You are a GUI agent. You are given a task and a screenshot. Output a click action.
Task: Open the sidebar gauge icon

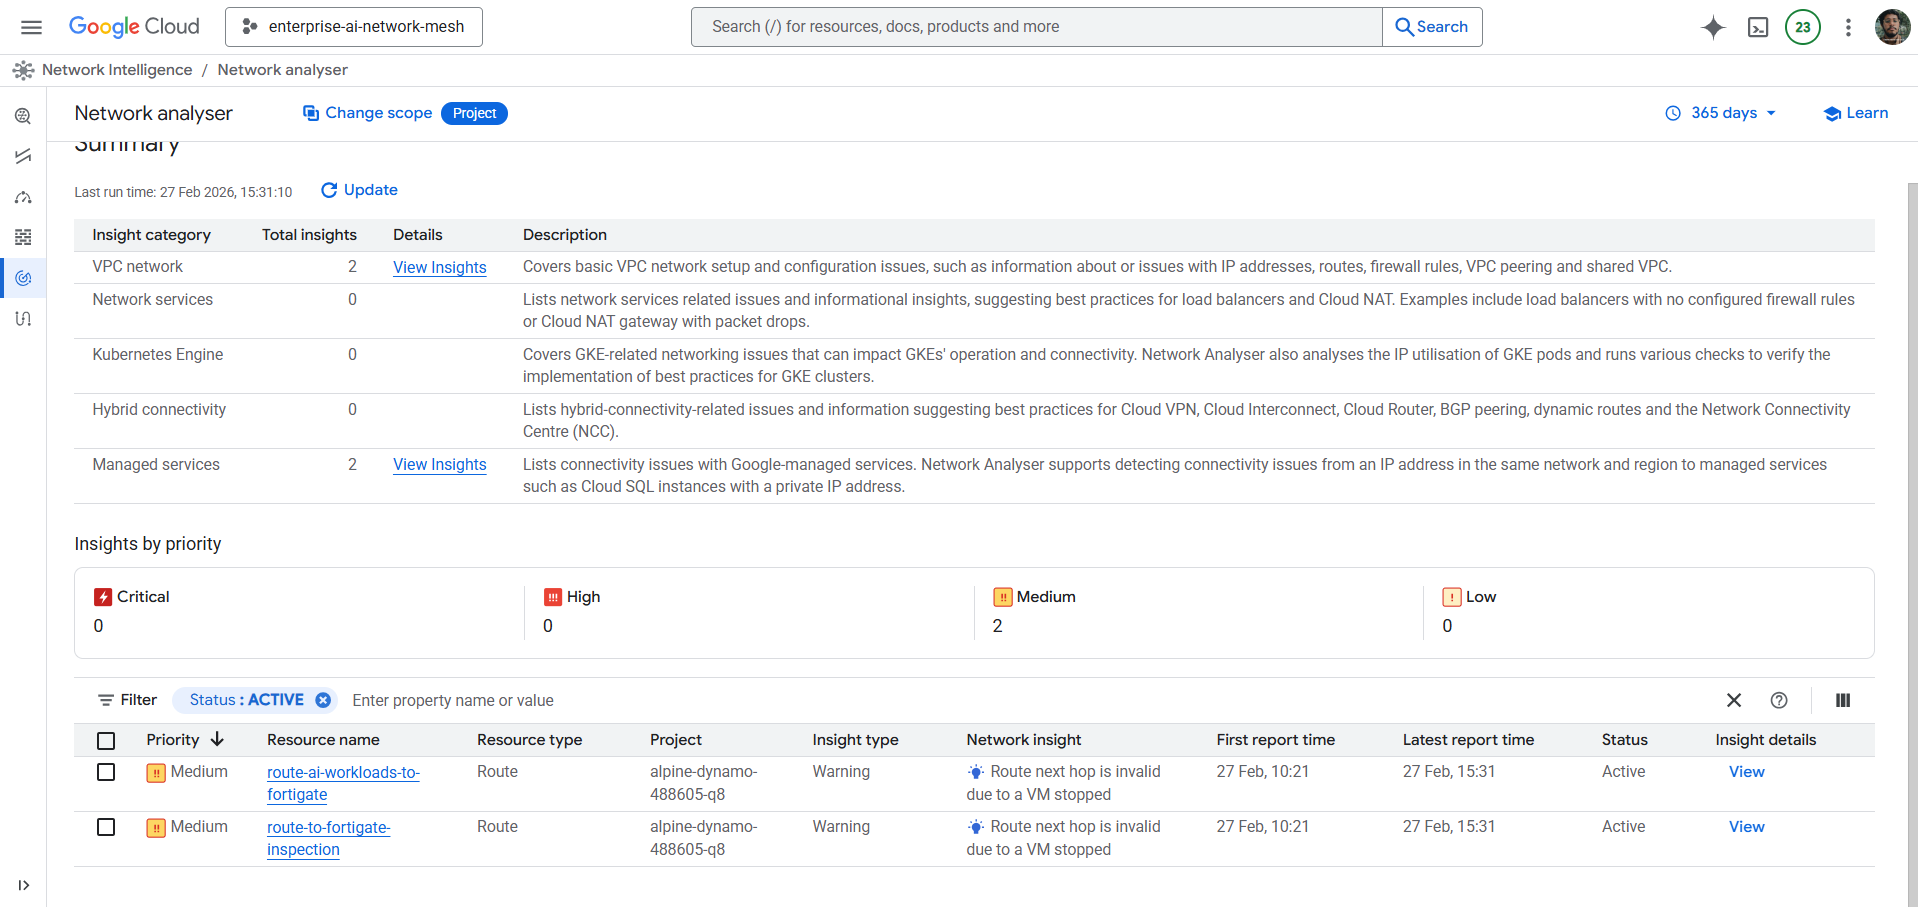tap(23, 197)
